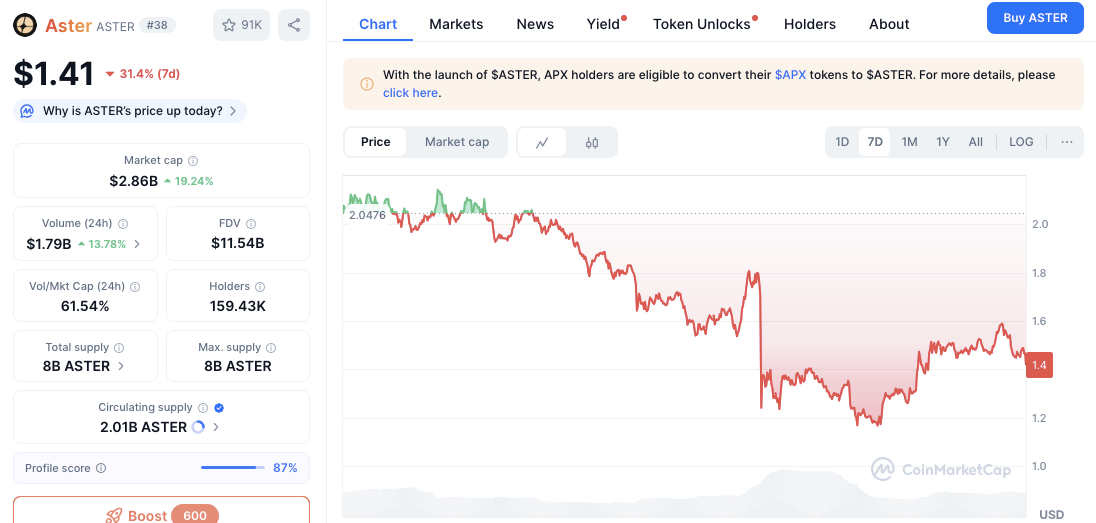Screen dimensions: 1096x523
Task: Click the share icon next to watchlist star
Action: point(293,25)
